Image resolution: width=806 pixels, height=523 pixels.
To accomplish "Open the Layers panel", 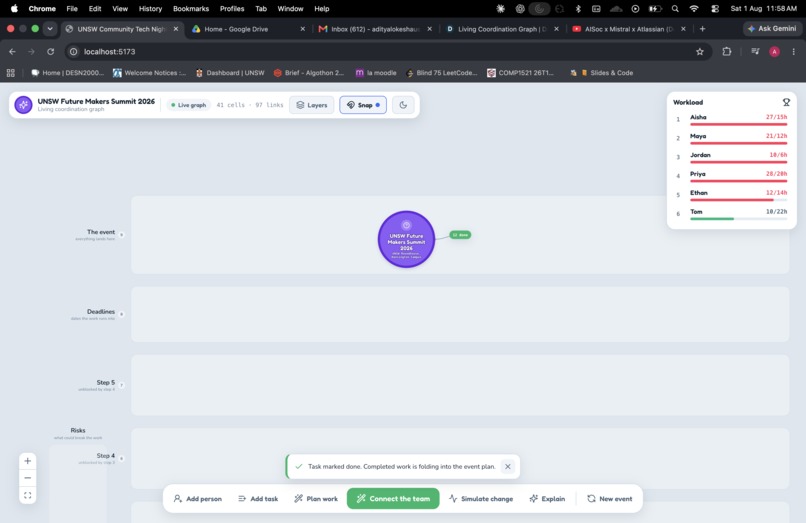I will [312, 105].
